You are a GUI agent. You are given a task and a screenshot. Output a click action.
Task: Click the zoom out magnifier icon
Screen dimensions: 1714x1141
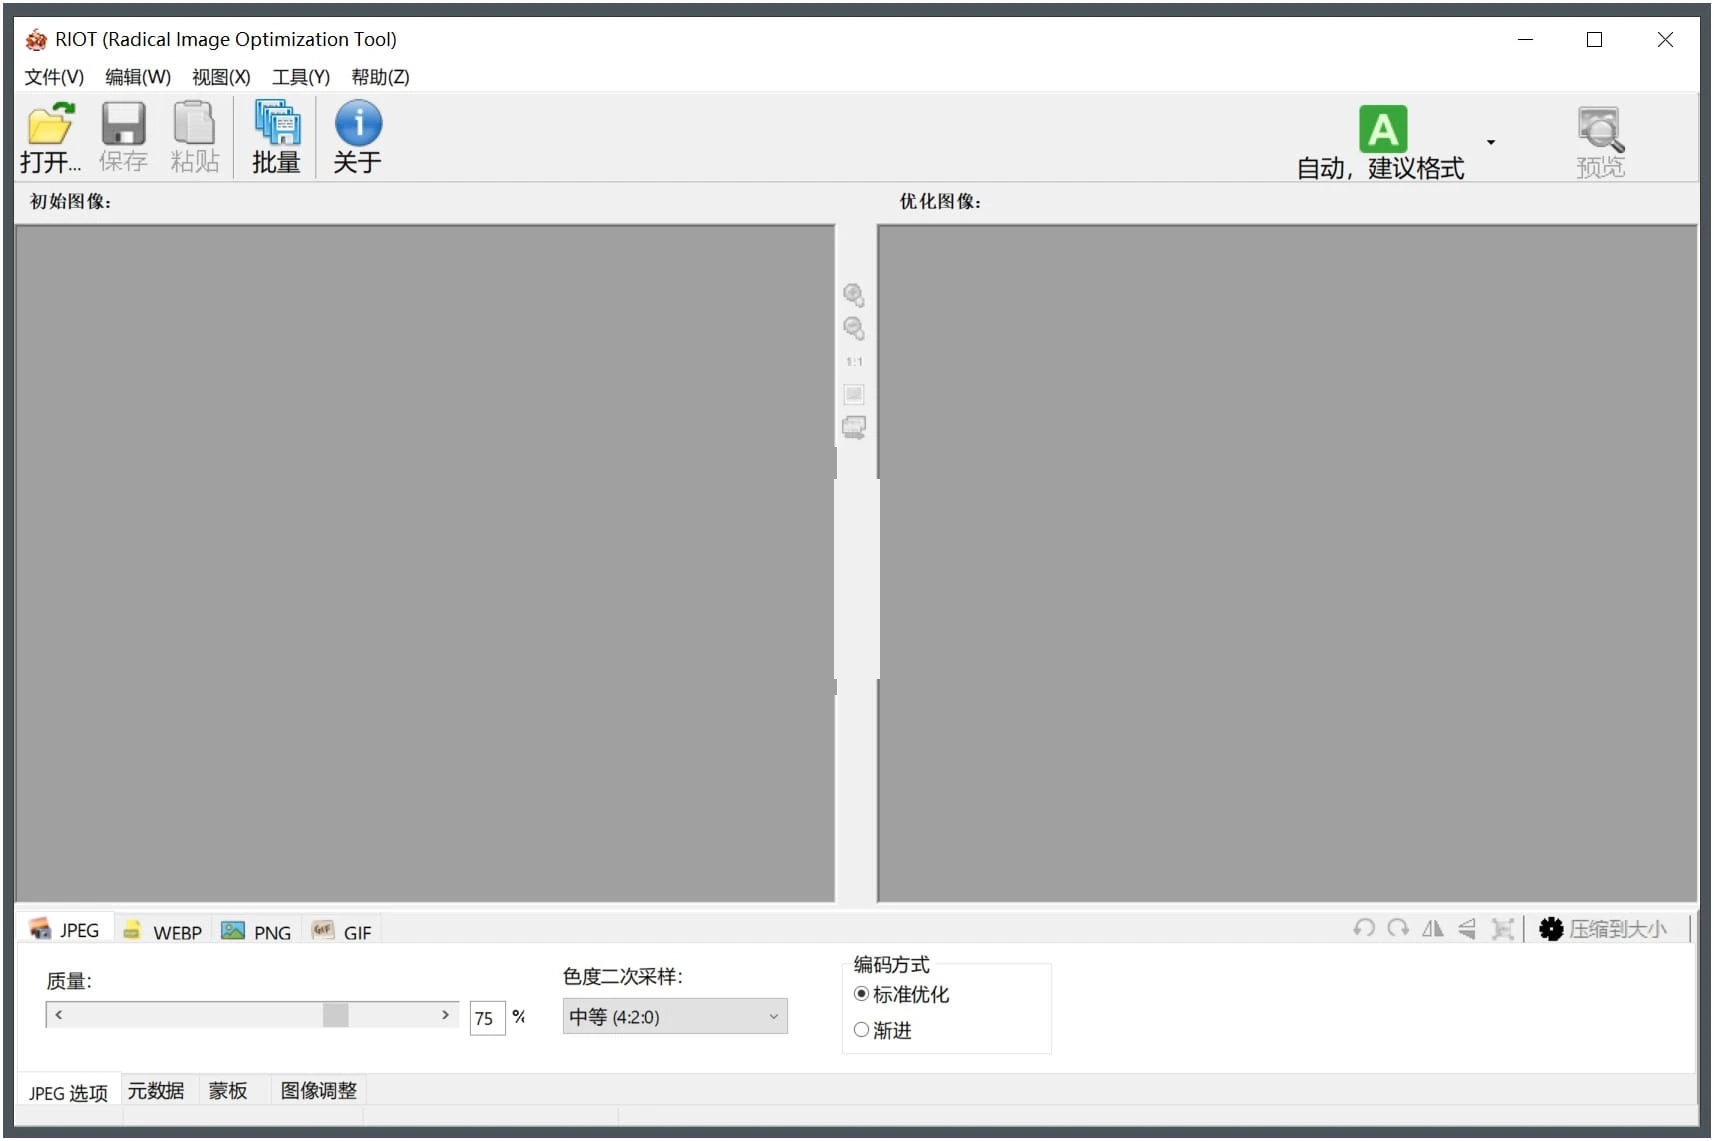(x=853, y=328)
